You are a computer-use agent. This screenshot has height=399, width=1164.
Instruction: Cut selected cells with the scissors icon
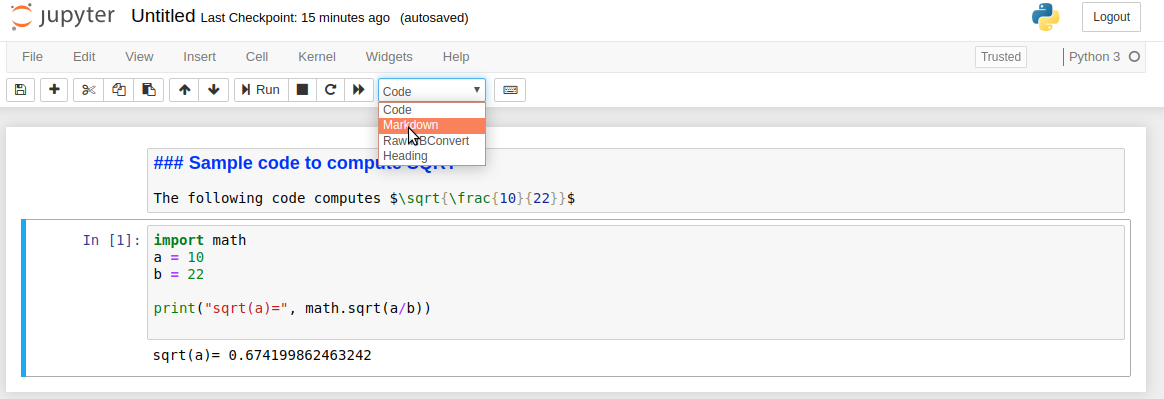(x=88, y=90)
